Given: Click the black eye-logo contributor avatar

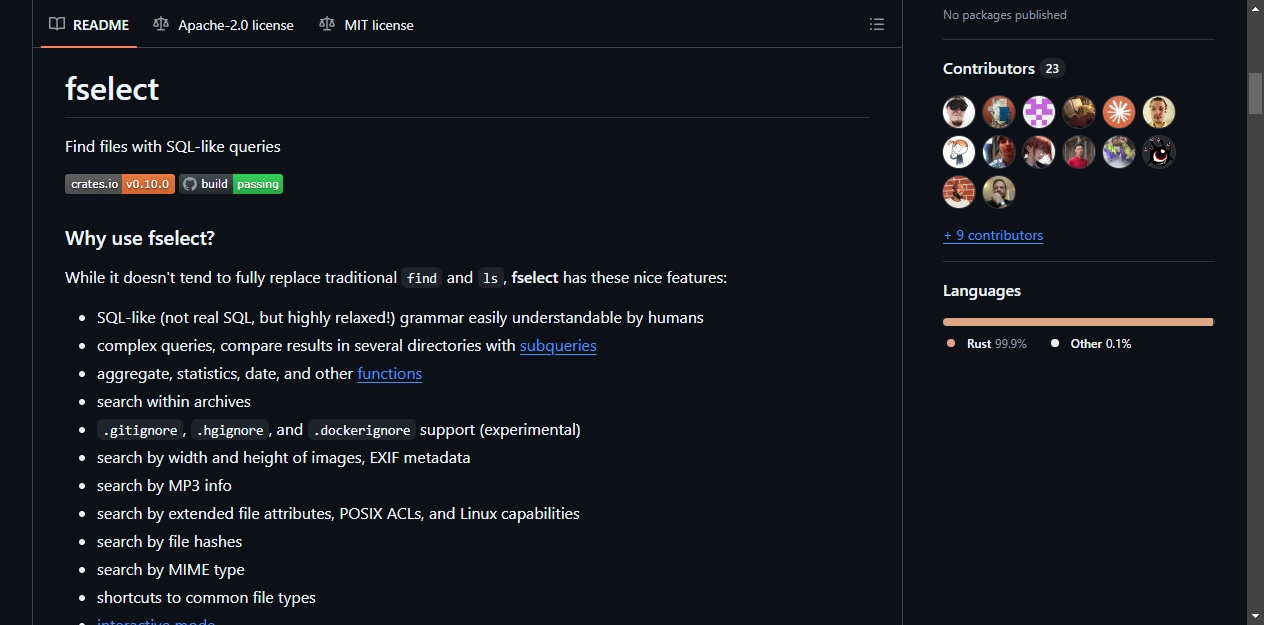Looking at the screenshot, I should click(x=1159, y=152).
